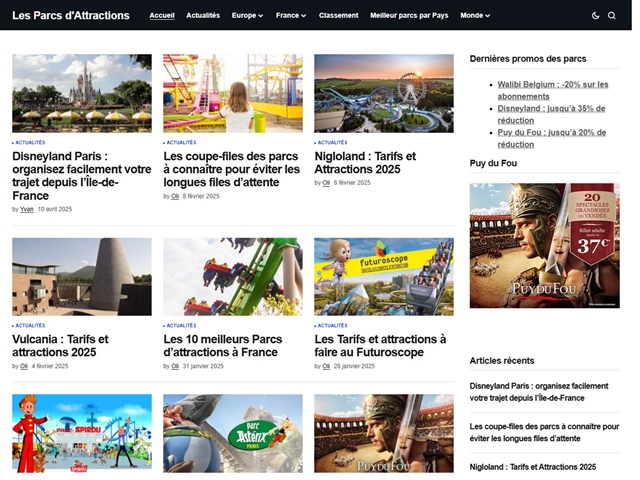
Task: Select Actualités tag above Nigloland article
Action: 331,142
